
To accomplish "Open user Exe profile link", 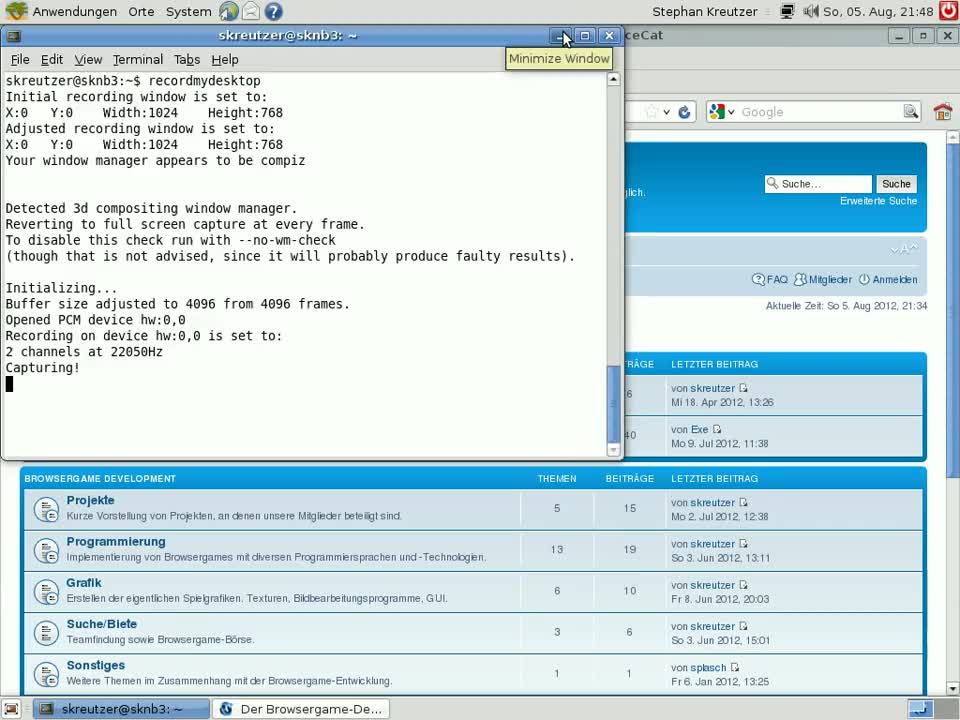I will click(699, 429).
